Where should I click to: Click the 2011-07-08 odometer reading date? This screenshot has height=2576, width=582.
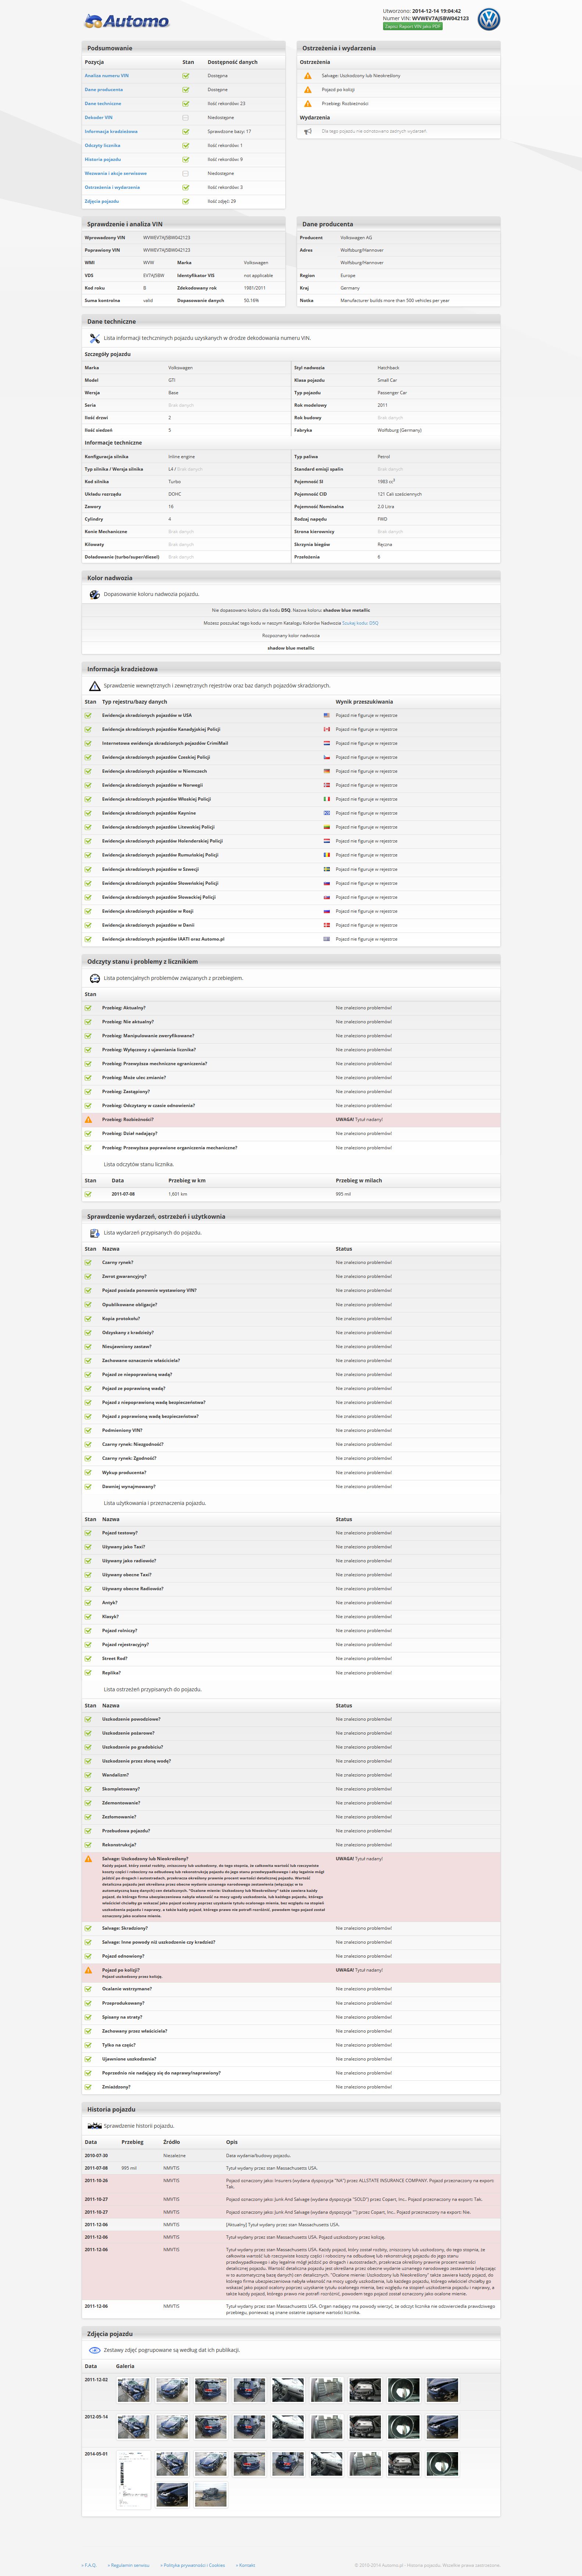pos(123,1194)
